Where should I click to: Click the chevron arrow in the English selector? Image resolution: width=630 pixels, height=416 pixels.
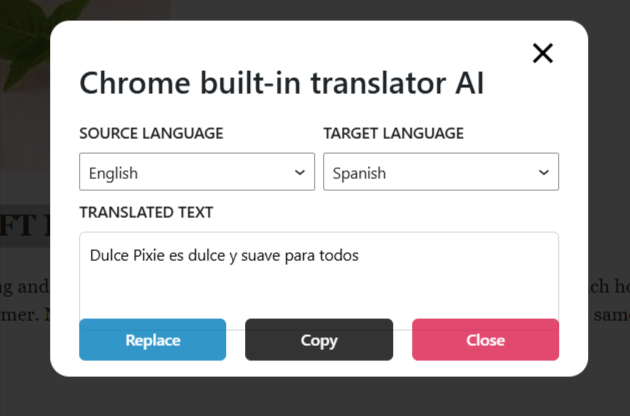point(299,172)
